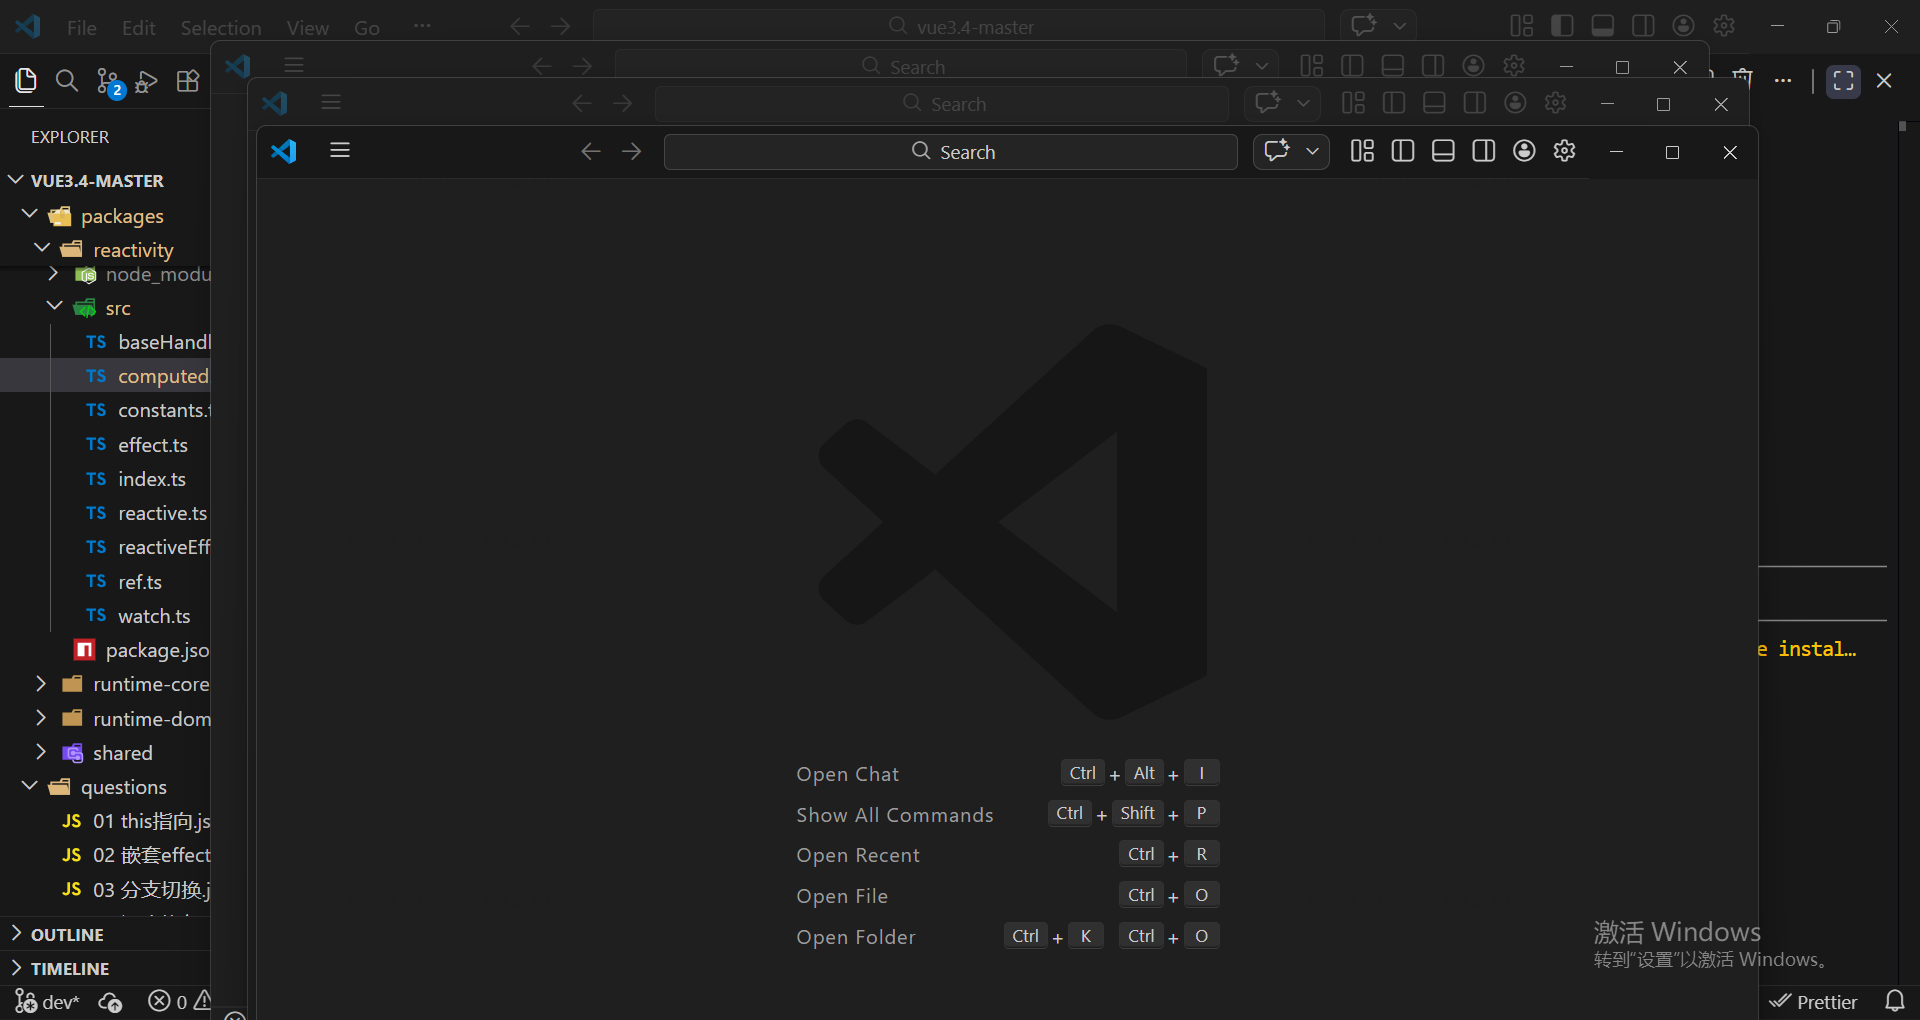
Task: Open Extensions view in activity bar
Action: click(x=188, y=81)
